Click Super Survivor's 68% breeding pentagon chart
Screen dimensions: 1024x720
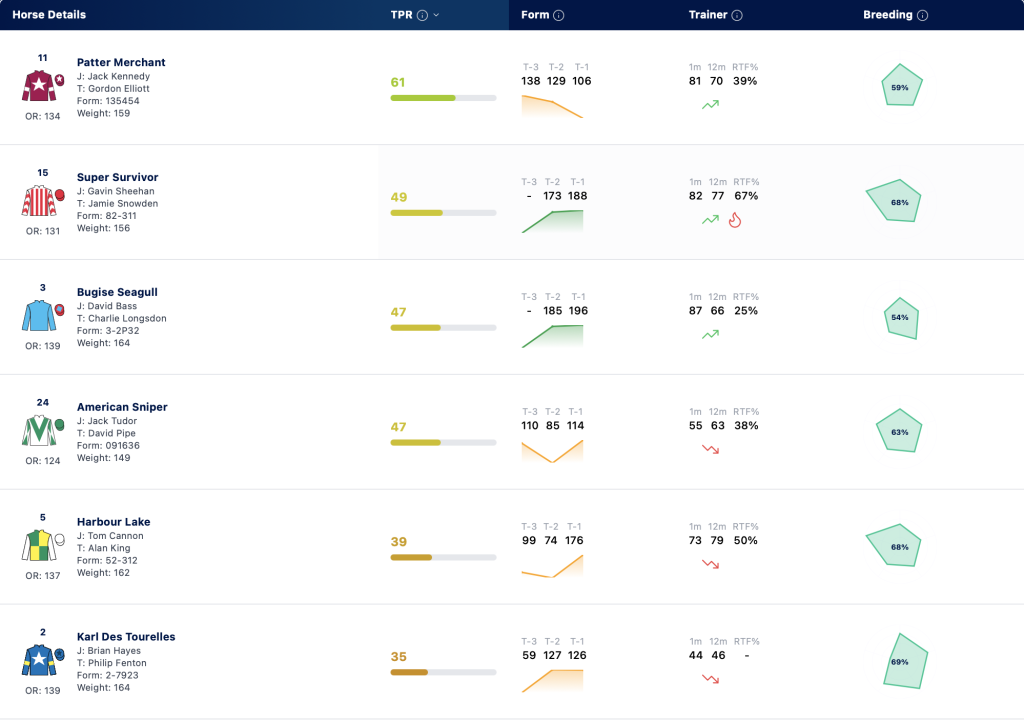pyautogui.click(x=894, y=201)
